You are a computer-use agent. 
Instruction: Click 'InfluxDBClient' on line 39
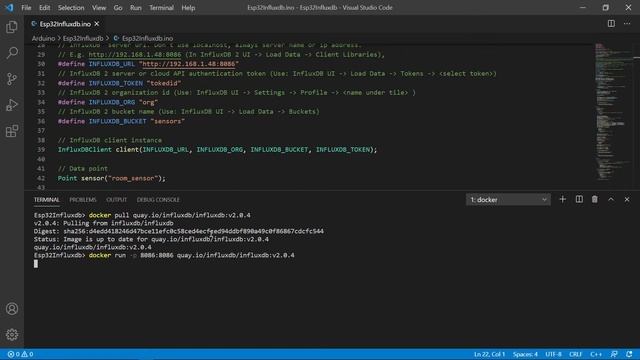point(84,150)
